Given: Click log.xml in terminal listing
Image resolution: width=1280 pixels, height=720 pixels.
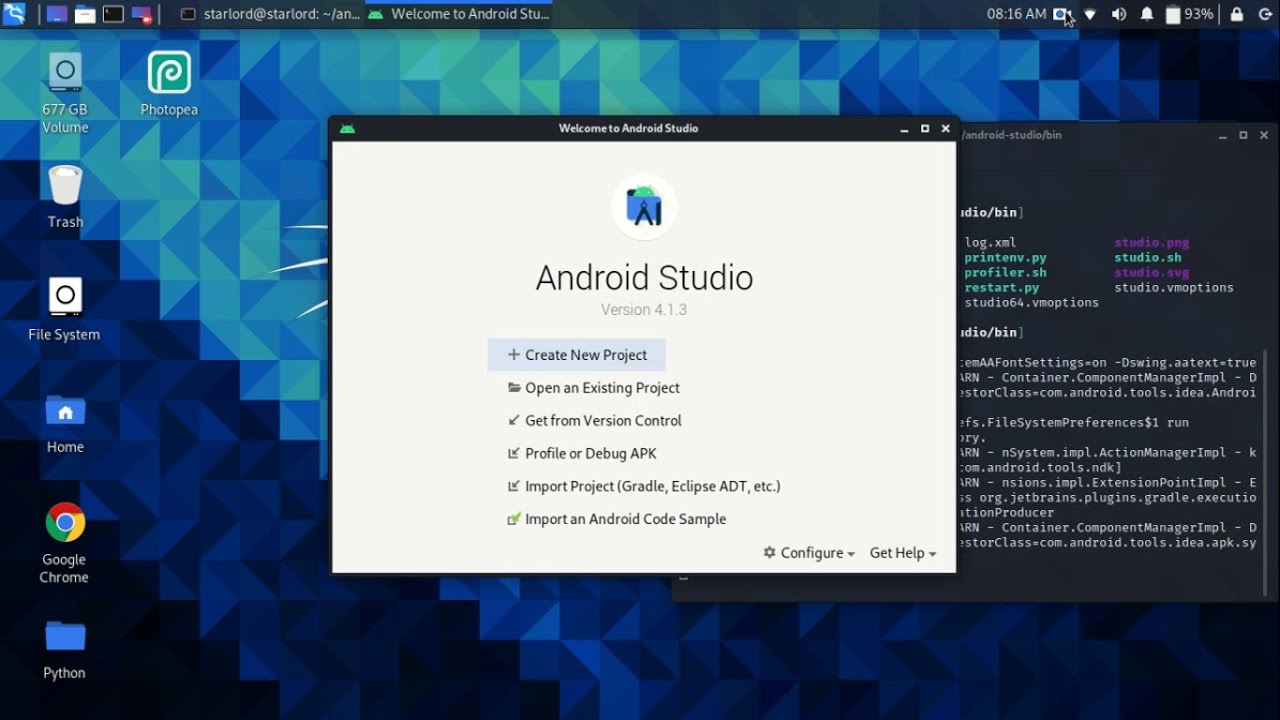Looking at the screenshot, I should coord(990,243).
